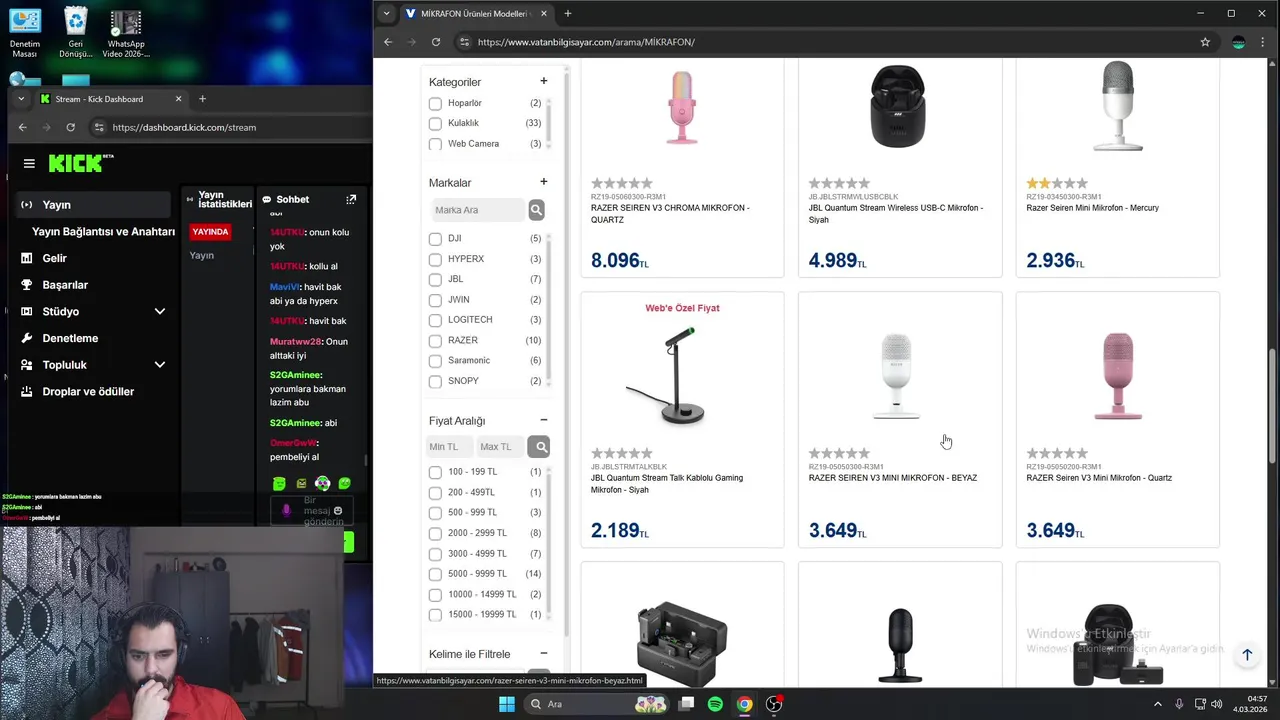Open the tab list dropdown in Kick window

click(21, 99)
